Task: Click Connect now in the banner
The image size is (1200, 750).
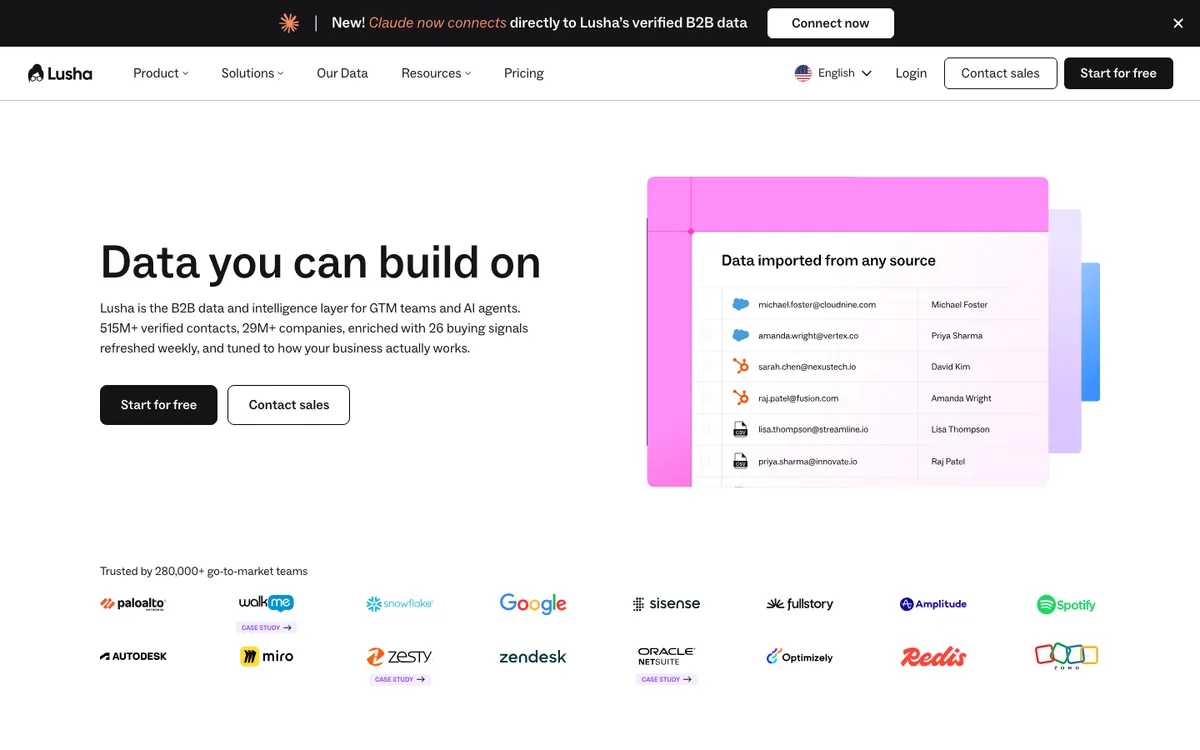Action: [x=830, y=23]
